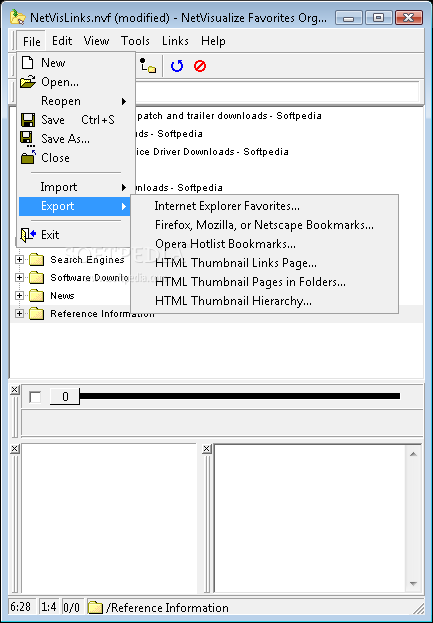Maximize the NetVisualize window

(379, 18)
